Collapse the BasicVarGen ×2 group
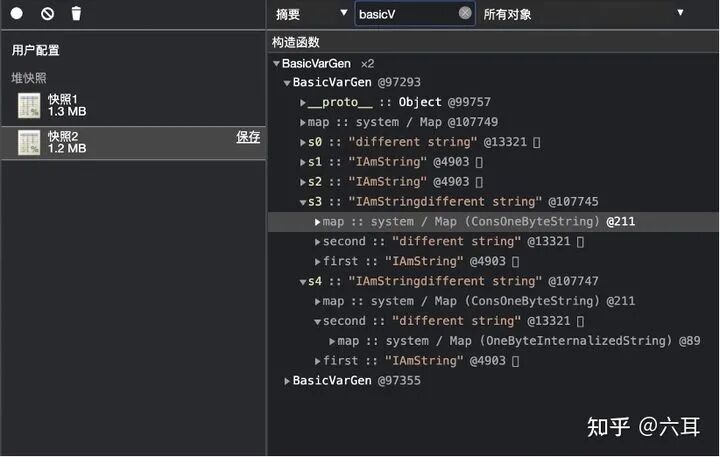This screenshot has height=457, width=720. click(x=276, y=64)
